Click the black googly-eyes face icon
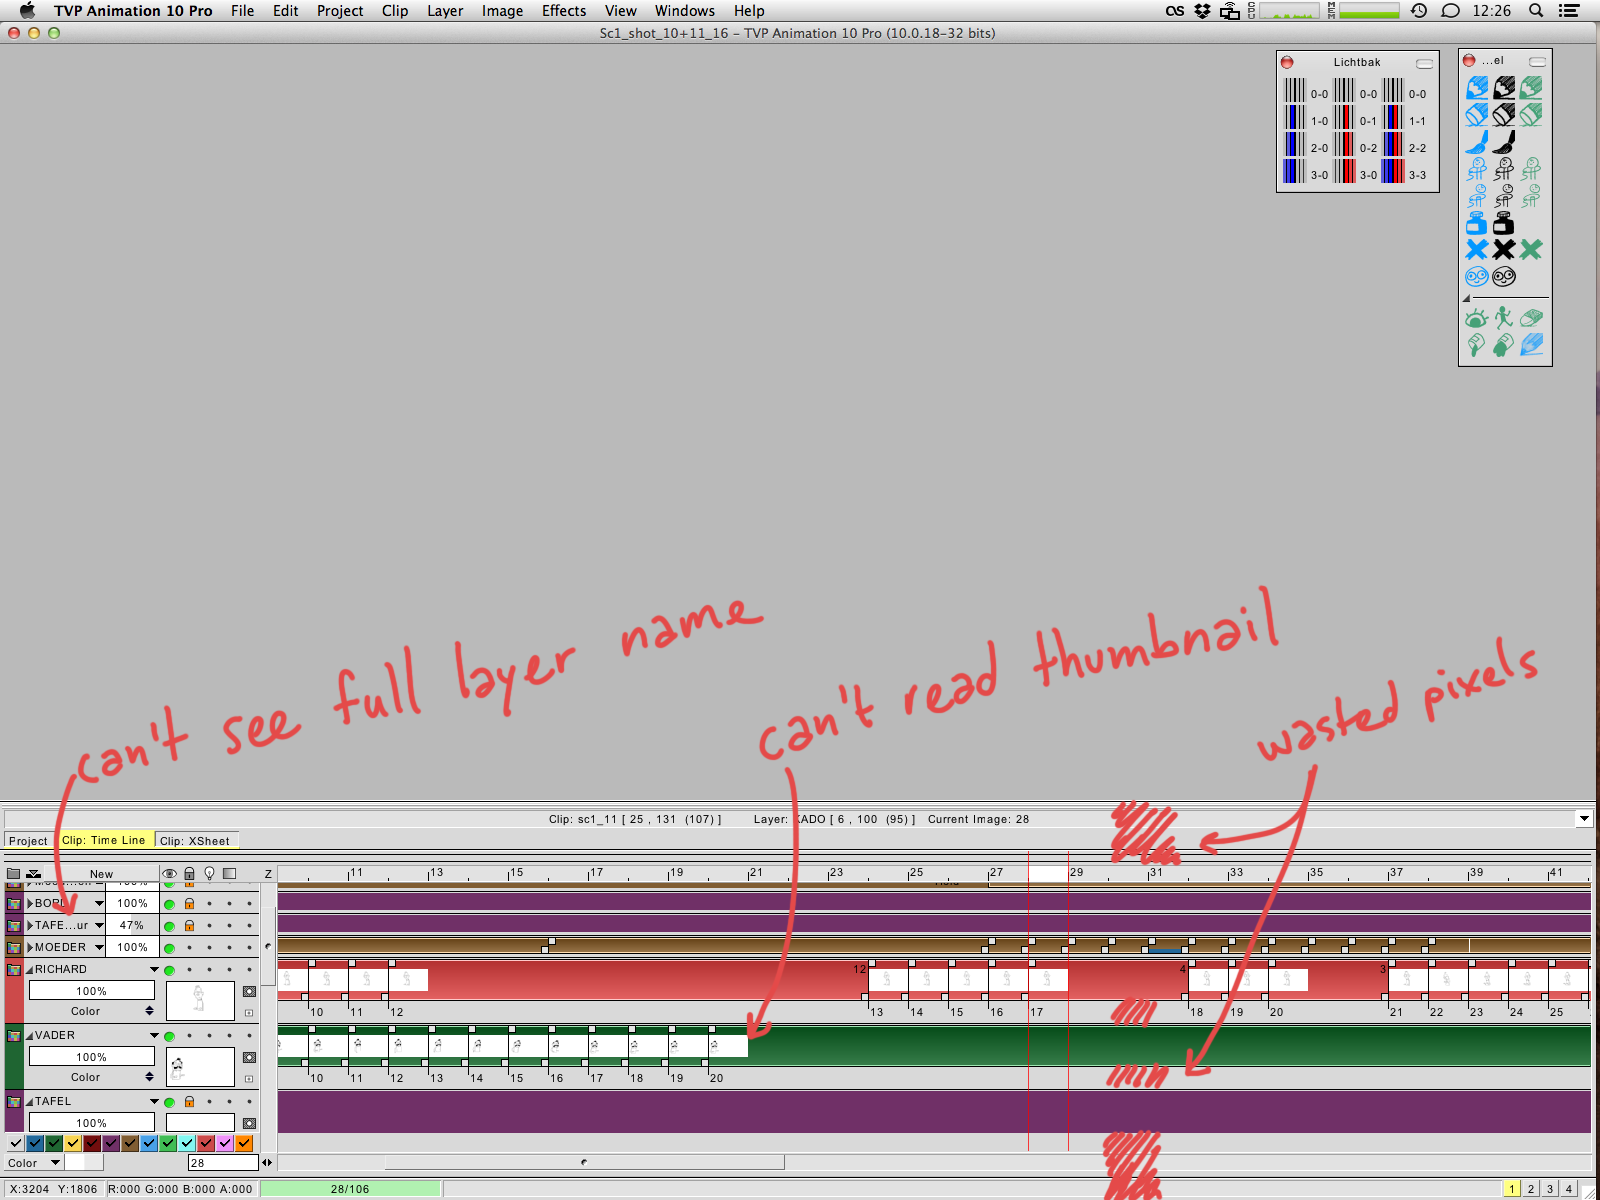Viewport: 1600px width, 1200px height. pyautogui.click(x=1504, y=277)
